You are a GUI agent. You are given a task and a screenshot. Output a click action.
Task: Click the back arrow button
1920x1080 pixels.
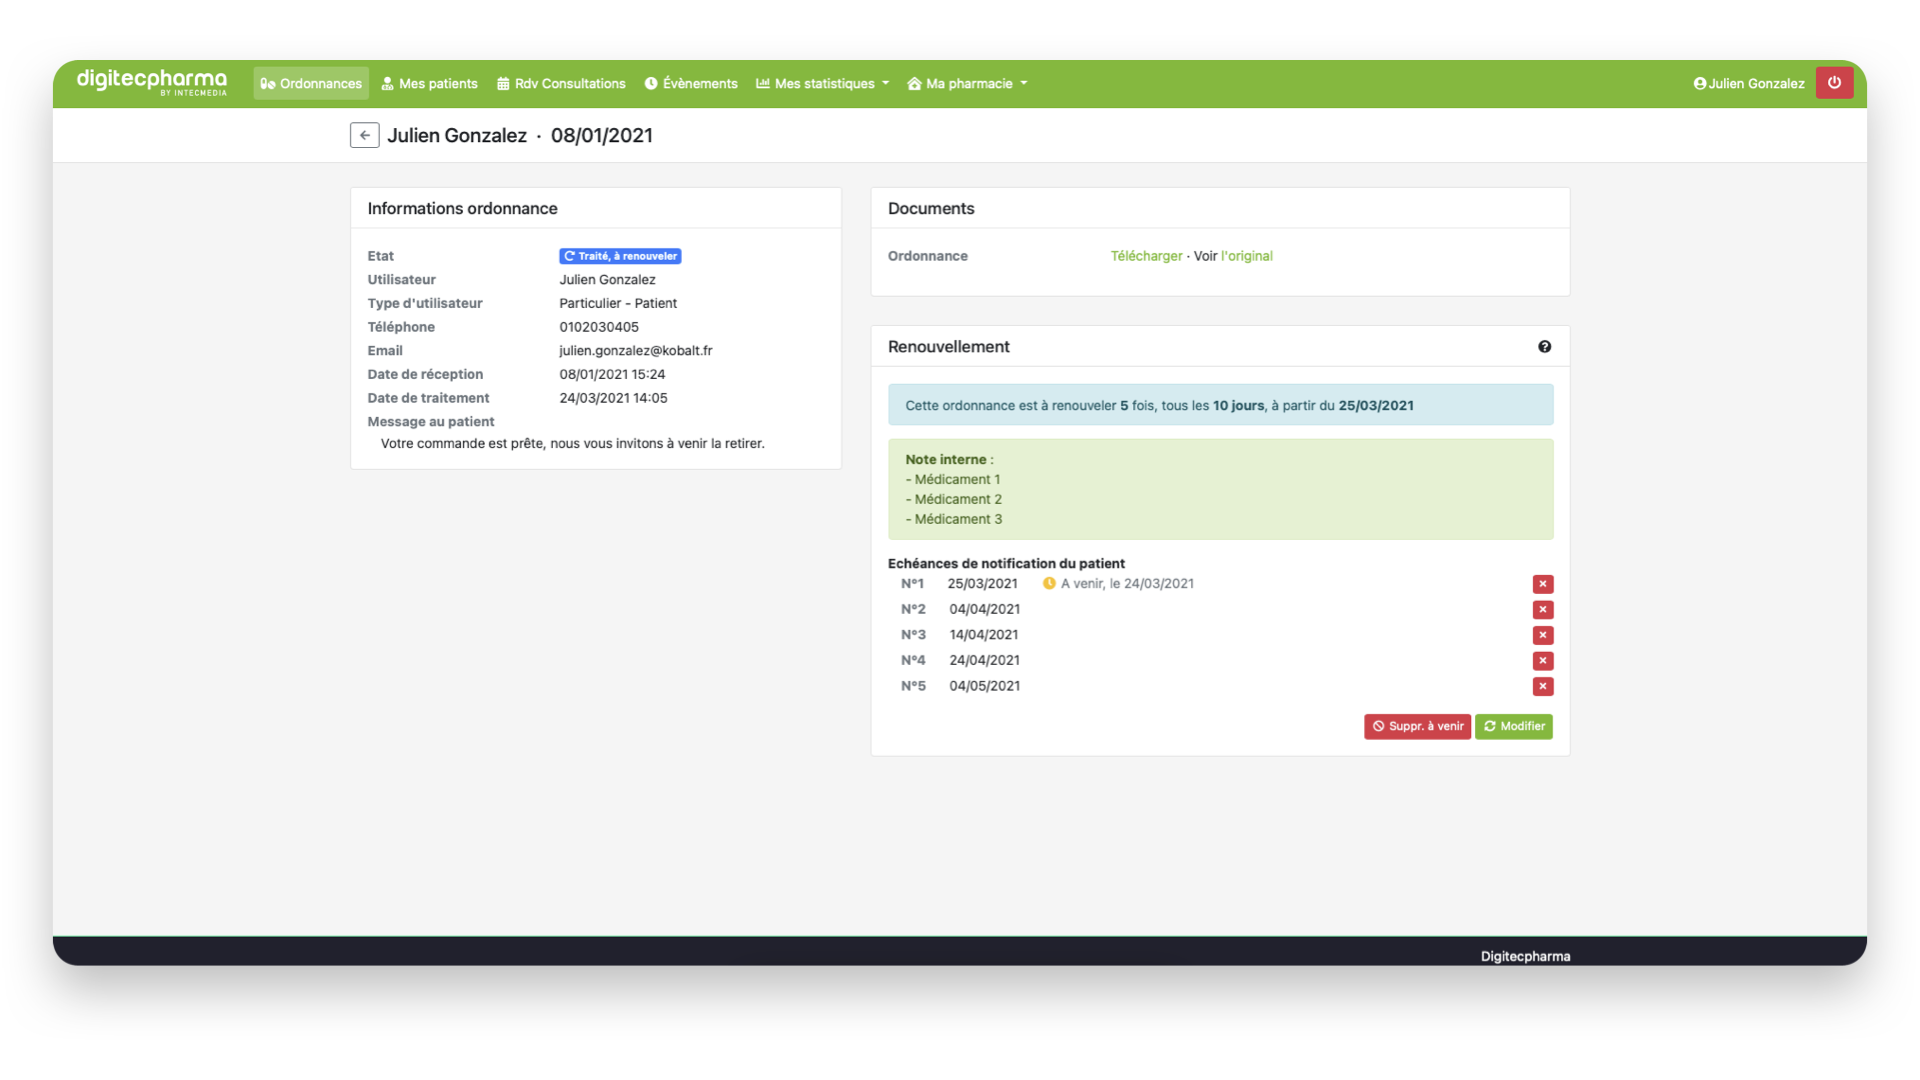point(364,135)
